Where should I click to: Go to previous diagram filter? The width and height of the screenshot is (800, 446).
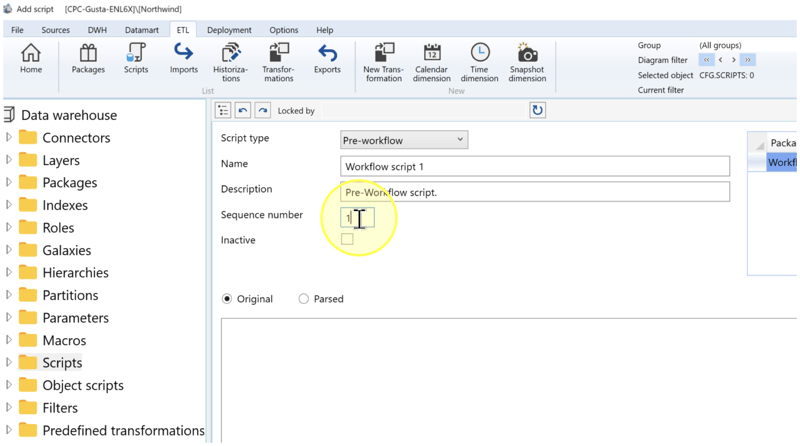[x=720, y=60]
